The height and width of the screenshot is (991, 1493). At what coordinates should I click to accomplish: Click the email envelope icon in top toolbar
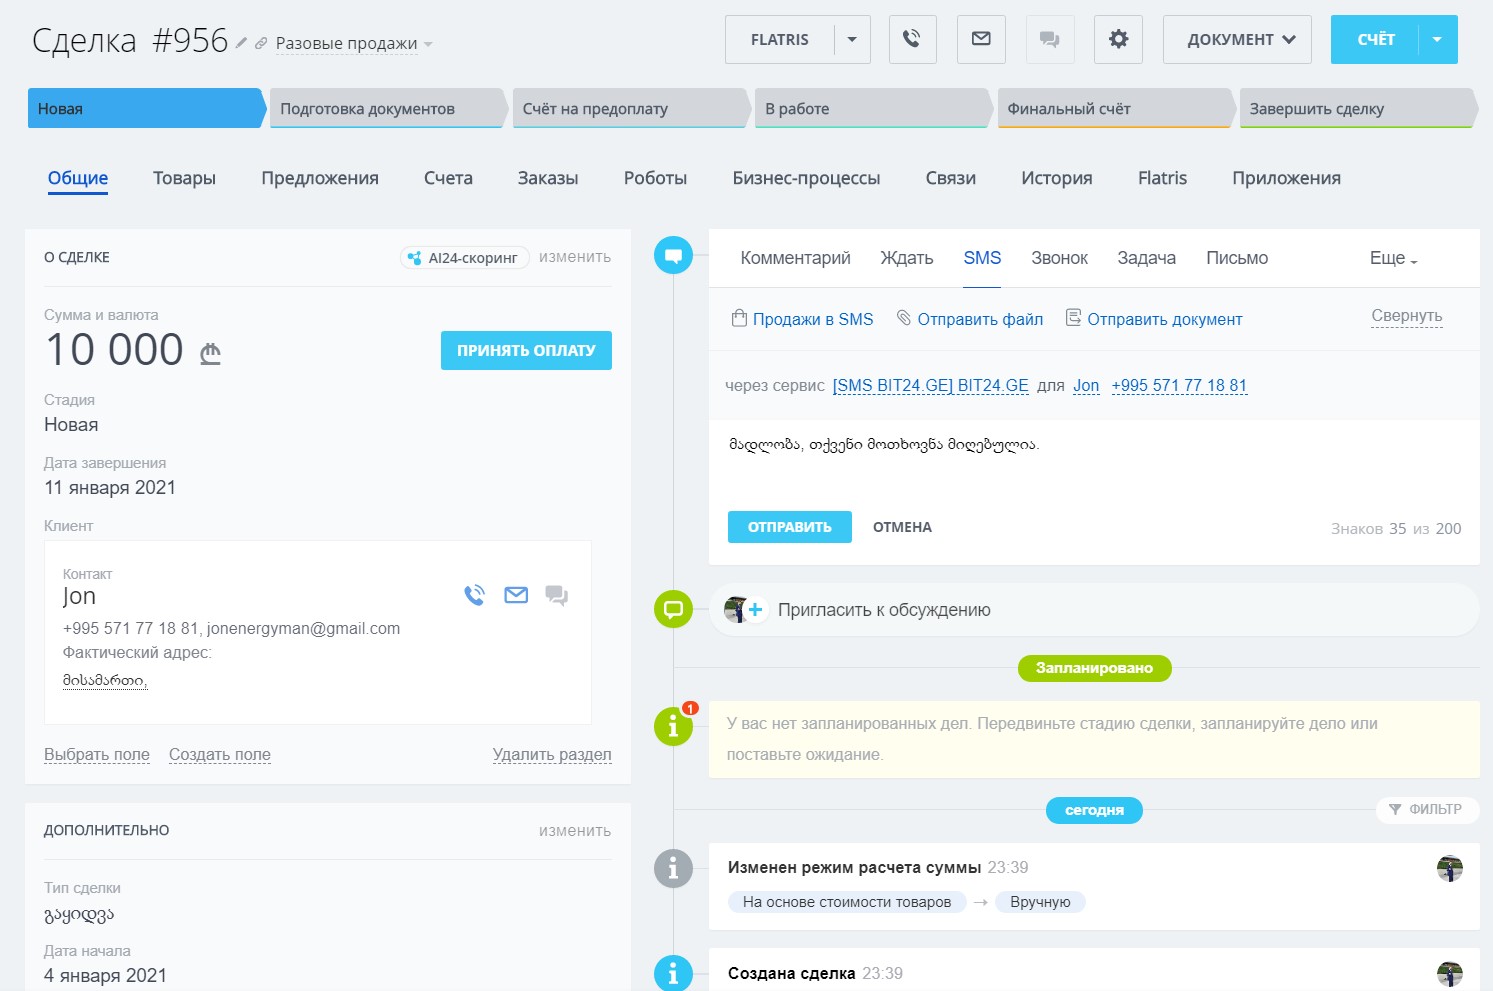pos(981,40)
